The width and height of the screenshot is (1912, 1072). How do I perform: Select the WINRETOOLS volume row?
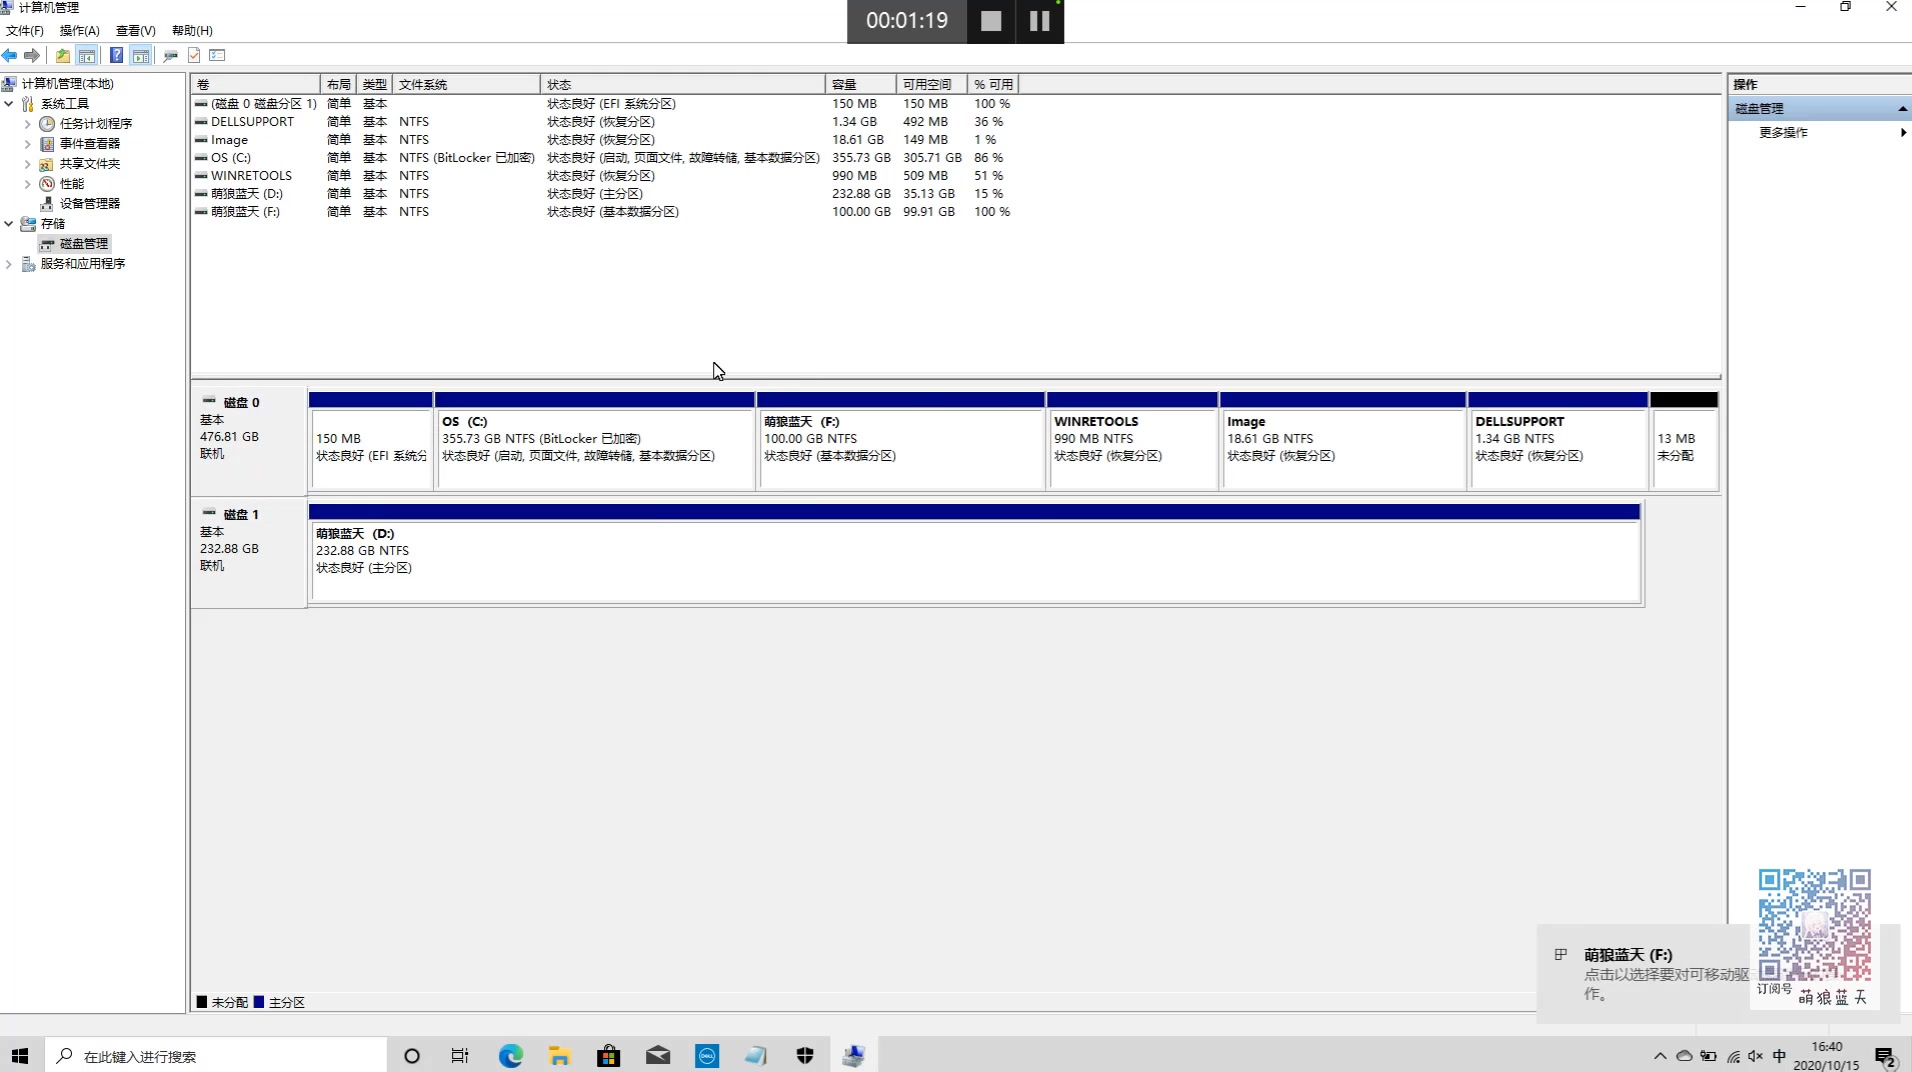pos(604,176)
